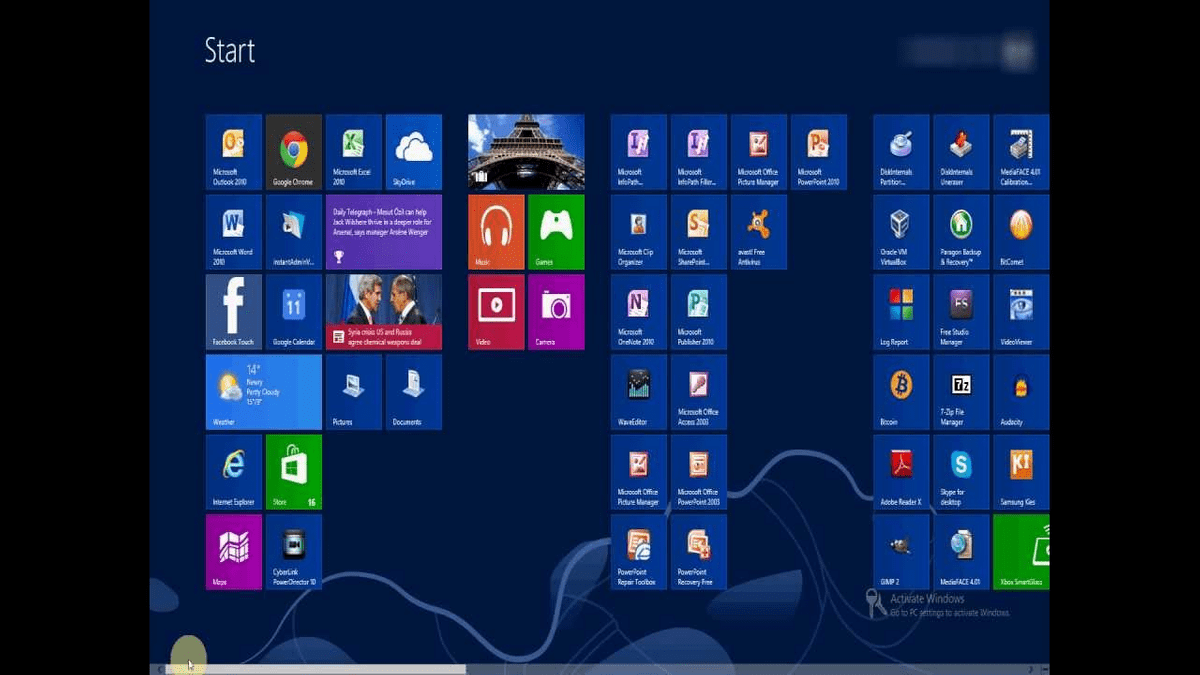Start Microsoft Word 2010

(x=233, y=232)
